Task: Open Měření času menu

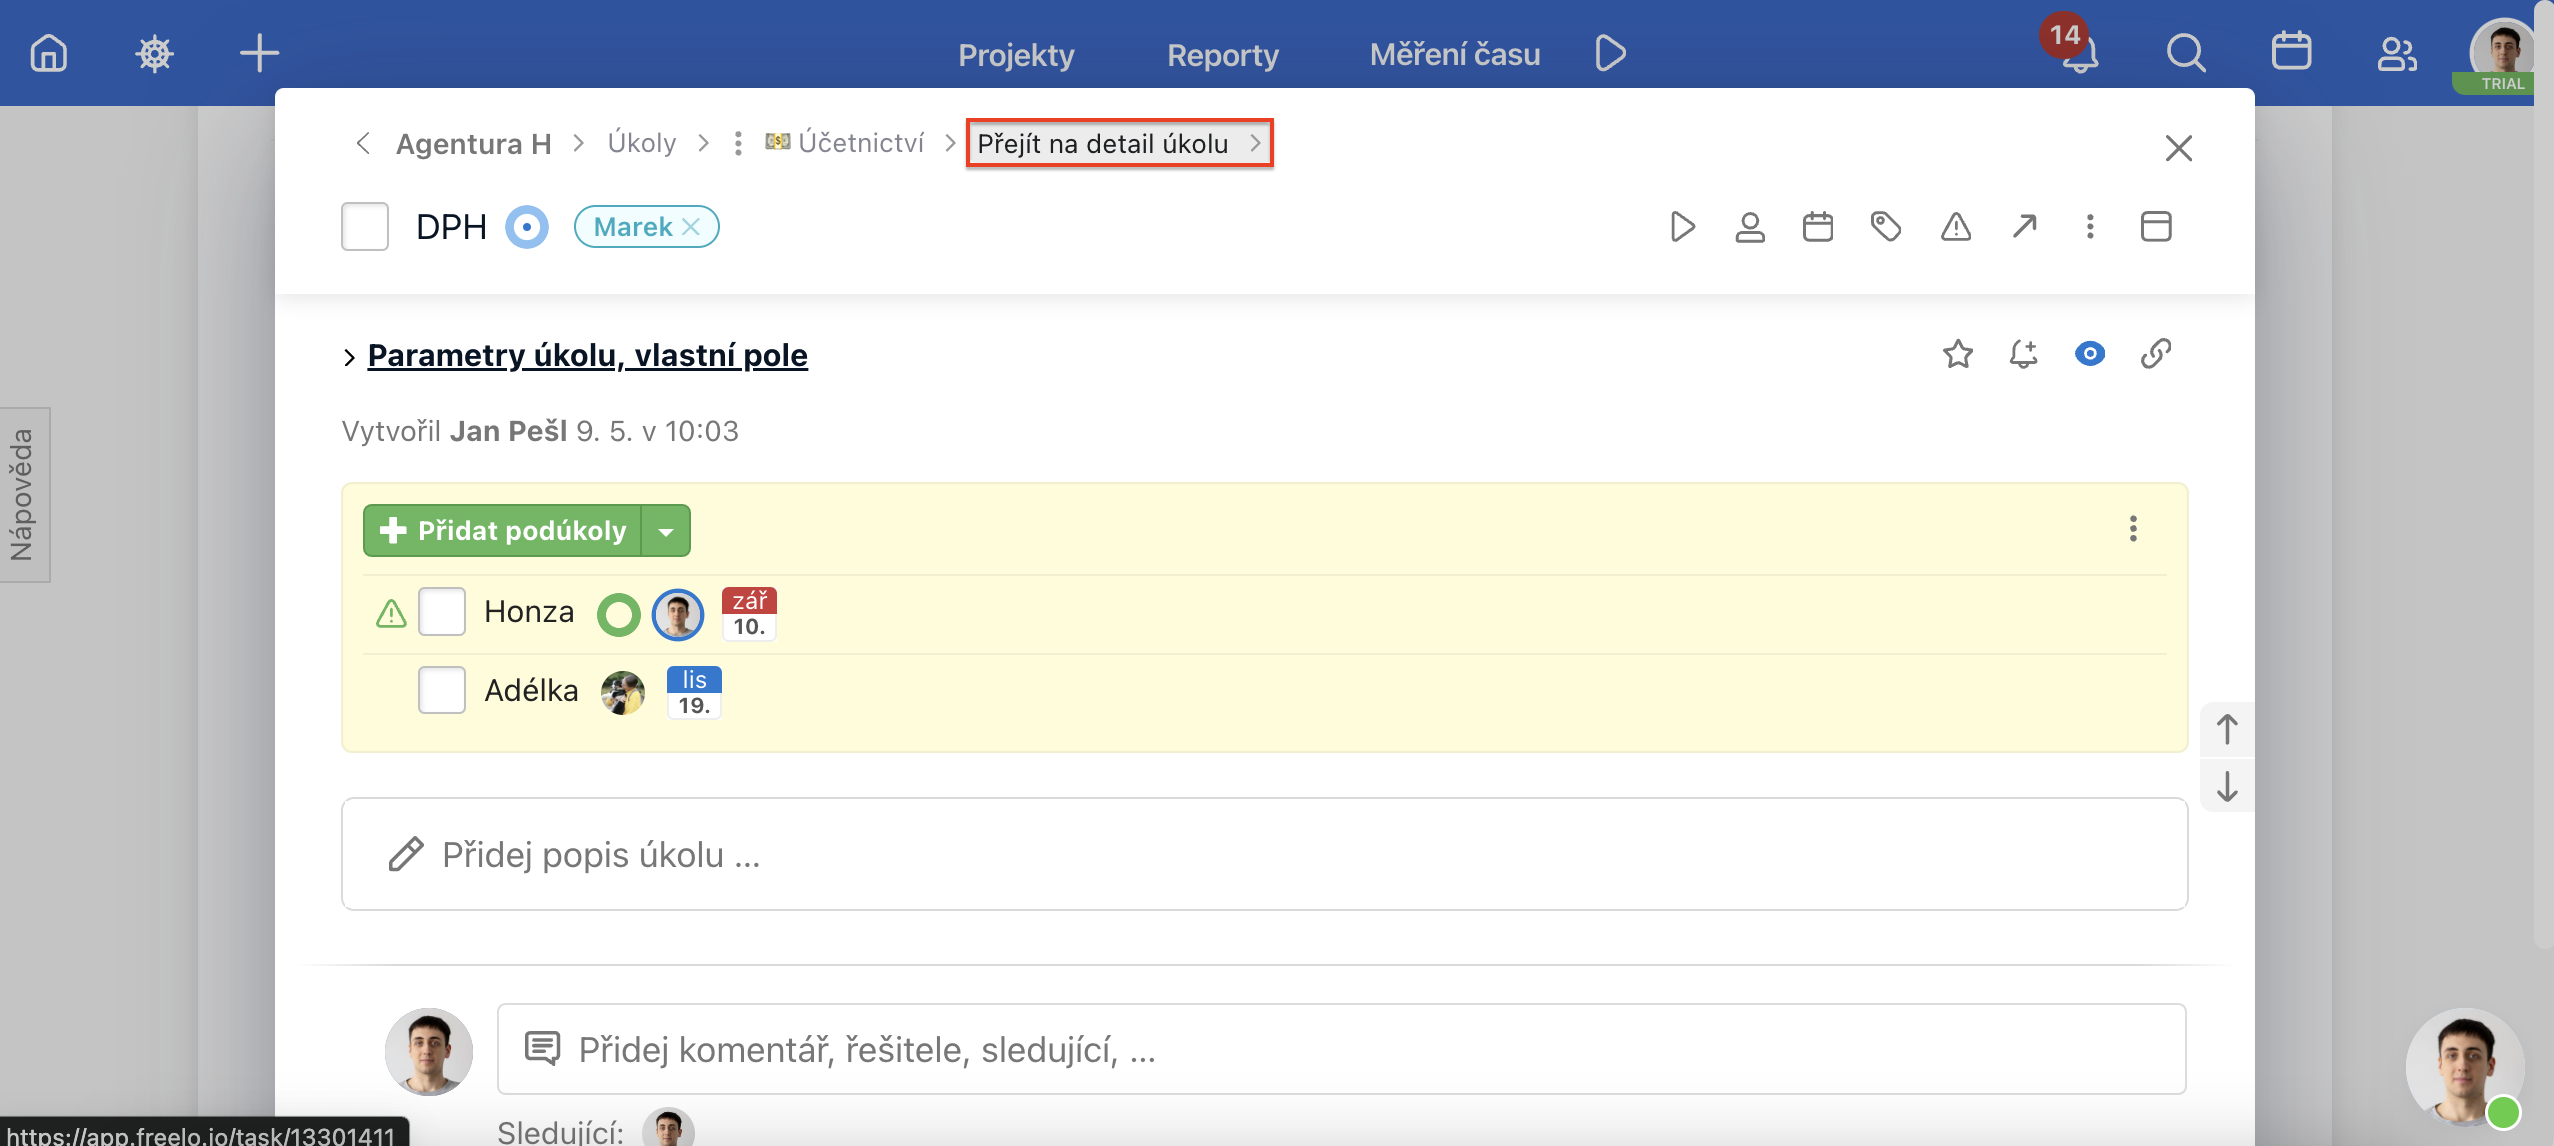Action: click(1454, 54)
